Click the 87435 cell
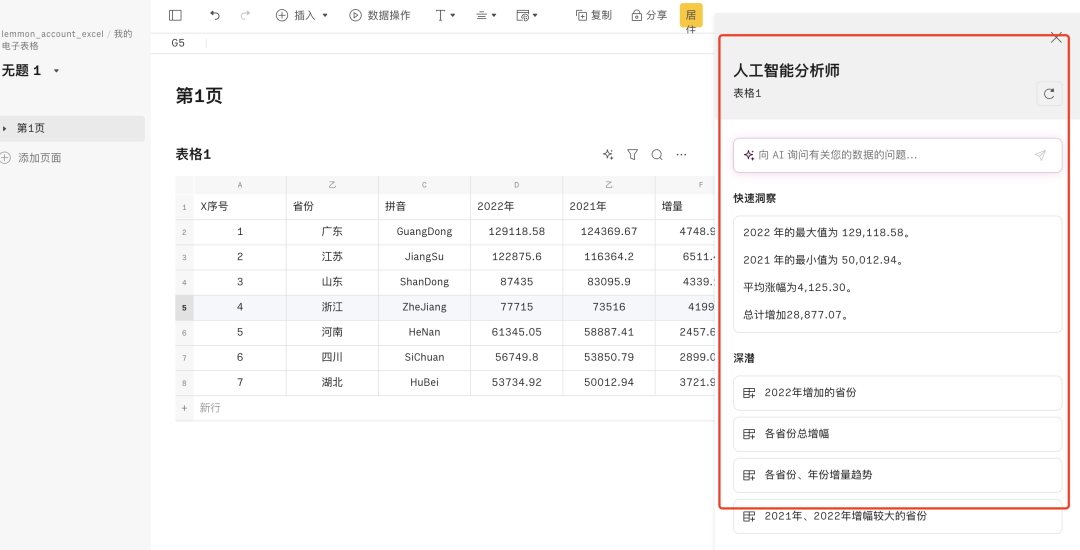Screen dimensions: 1080x550 517,282
